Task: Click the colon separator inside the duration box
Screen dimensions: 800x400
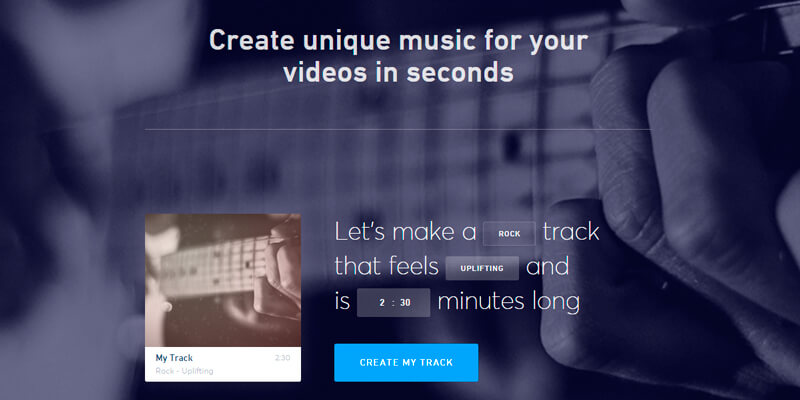Action: click(393, 303)
